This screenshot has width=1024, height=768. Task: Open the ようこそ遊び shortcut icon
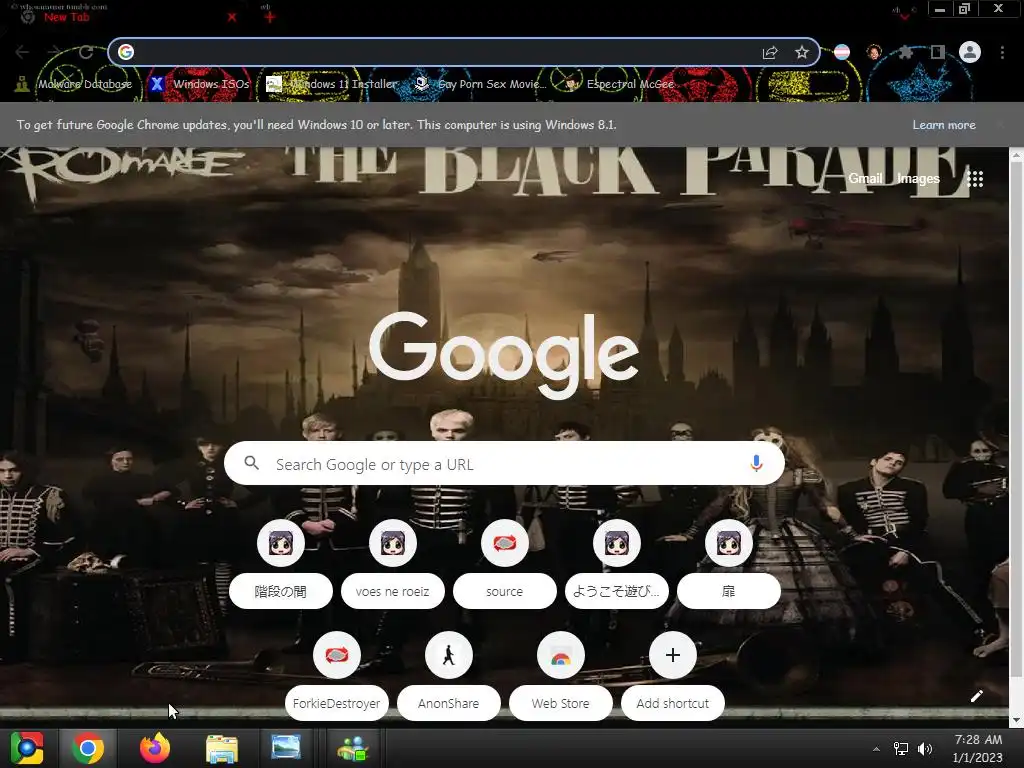(617, 543)
